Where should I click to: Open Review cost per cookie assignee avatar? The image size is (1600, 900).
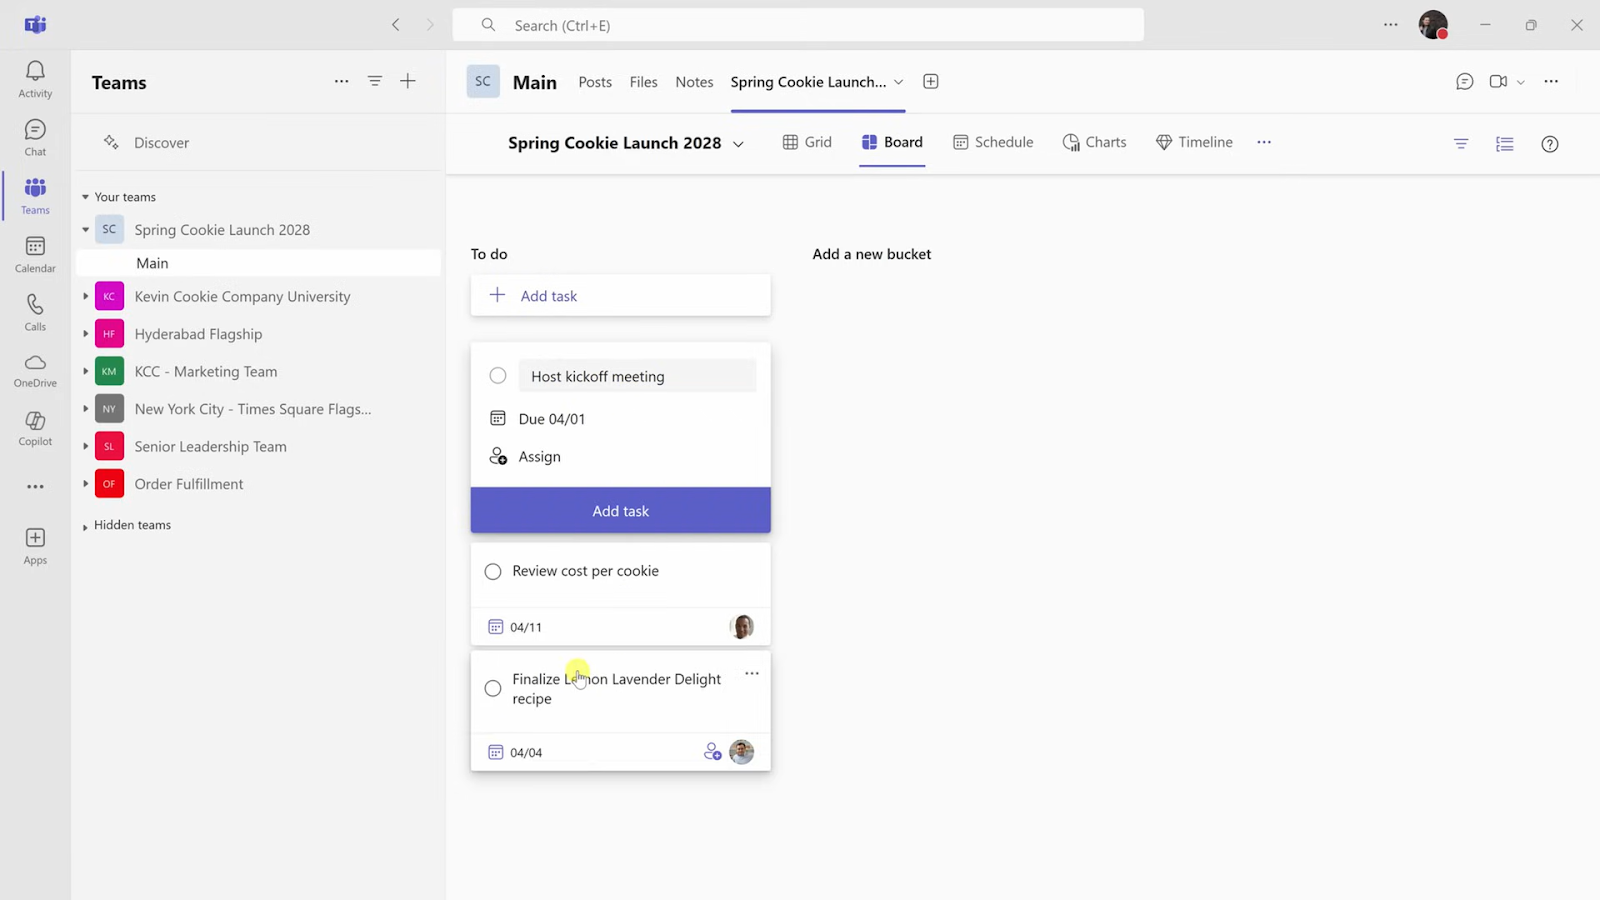click(x=742, y=627)
